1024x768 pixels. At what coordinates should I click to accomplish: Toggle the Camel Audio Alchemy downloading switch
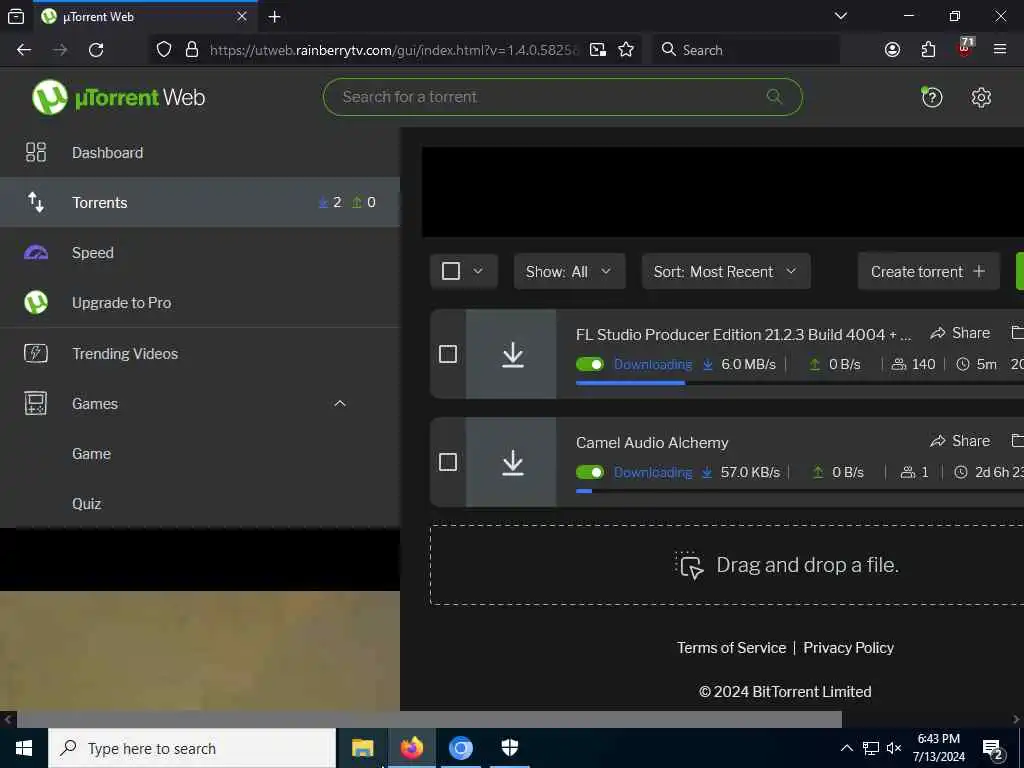point(590,472)
